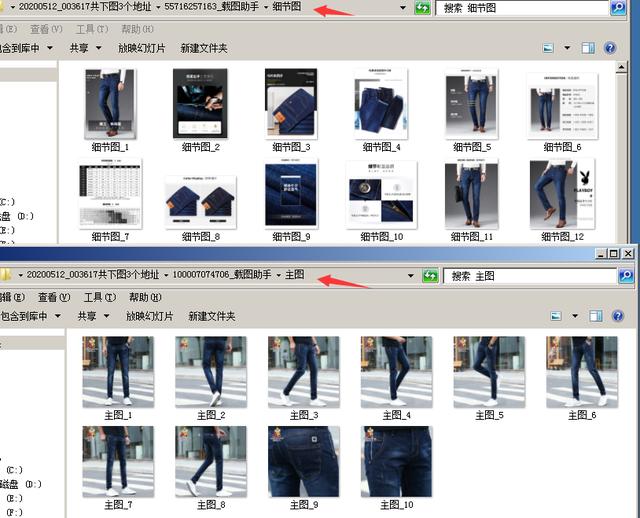Open arrow before 细节图 in top breadcrumb
Screen dimensions: 640x518
coord(266,7)
